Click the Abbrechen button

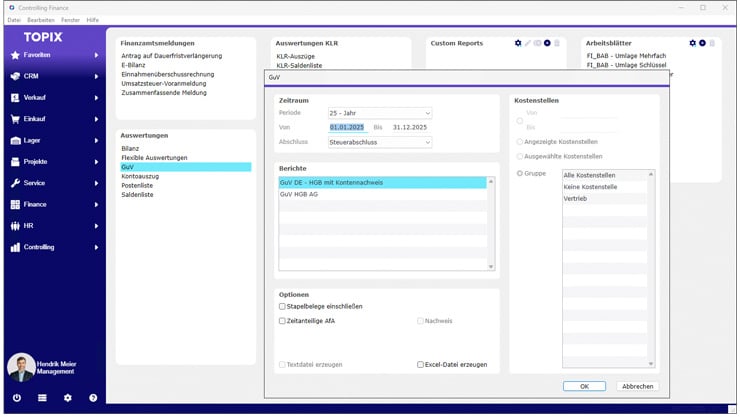(638, 386)
